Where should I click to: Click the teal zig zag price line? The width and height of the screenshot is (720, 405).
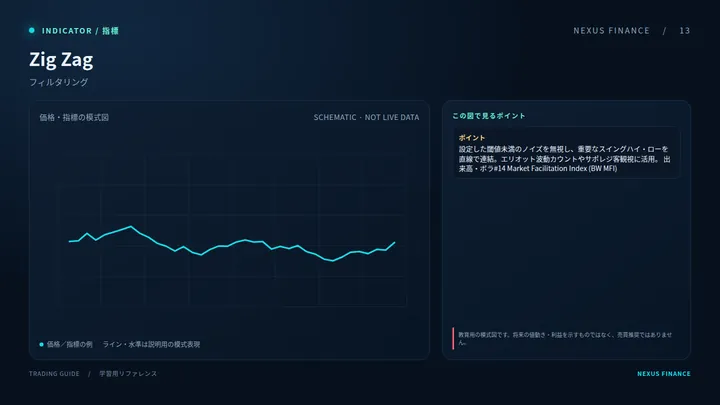tap(232, 244)
